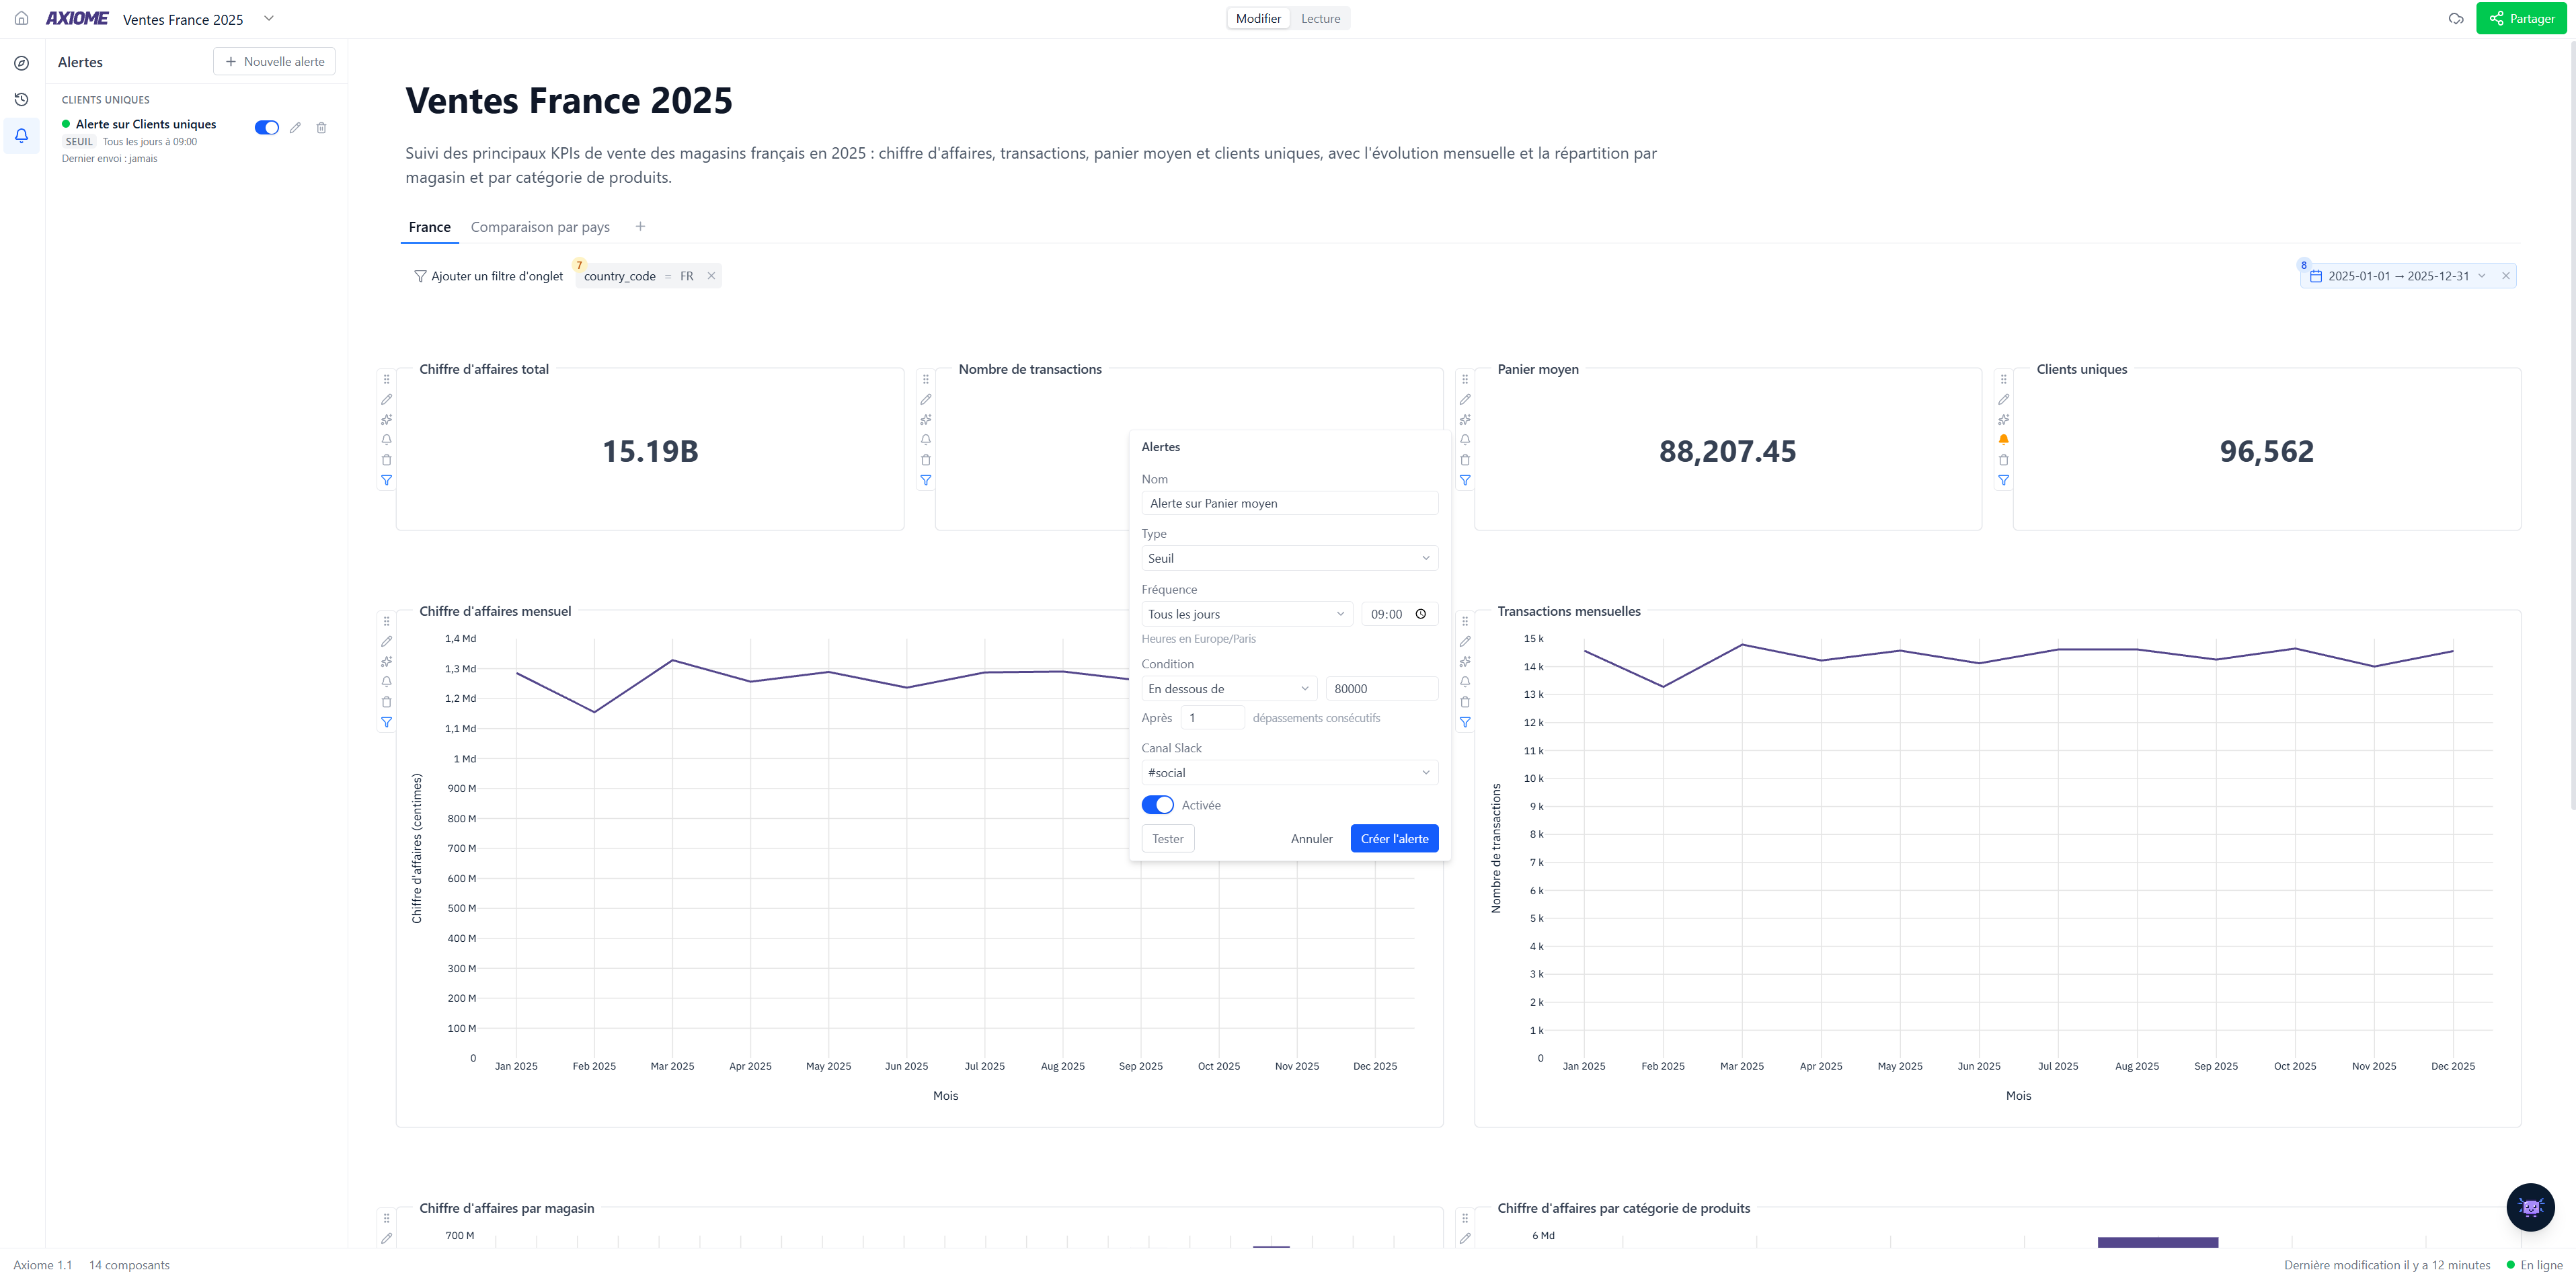Edit the Chiffre d'affaires mensuel chart
This screenshot has width=2576, height=1276.
386,641
